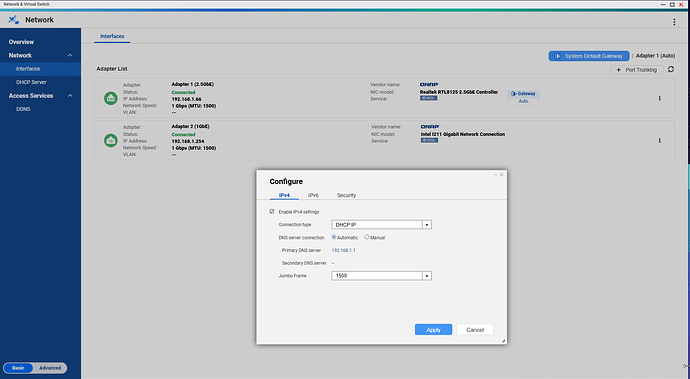Open the Connection type dropdown arrow
The width and height of the screenshot is (690, 379).
[x=426, y=225]
